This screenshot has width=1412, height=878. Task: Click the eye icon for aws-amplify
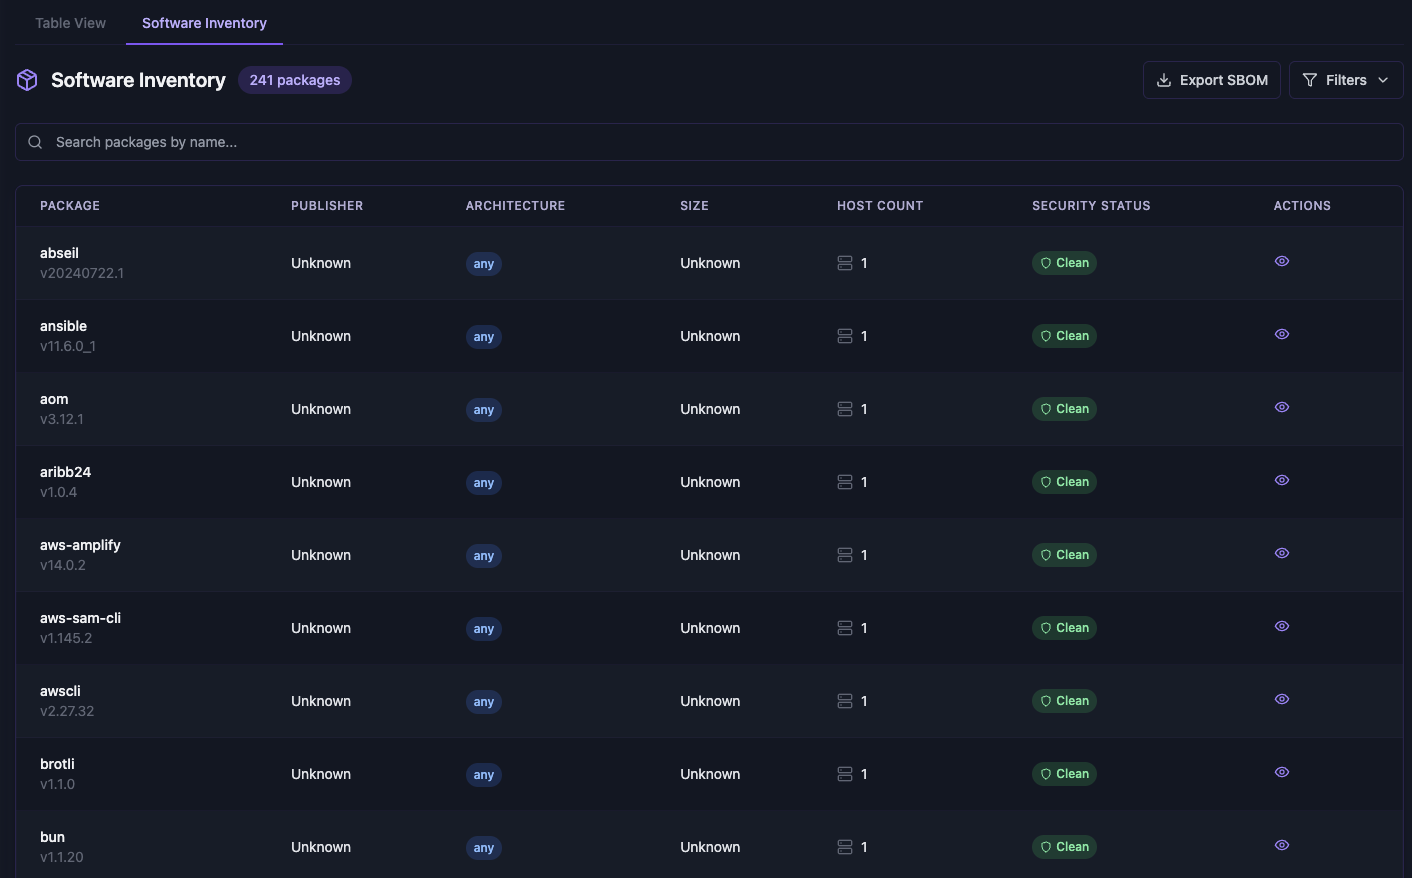(x=1281, y=553)
